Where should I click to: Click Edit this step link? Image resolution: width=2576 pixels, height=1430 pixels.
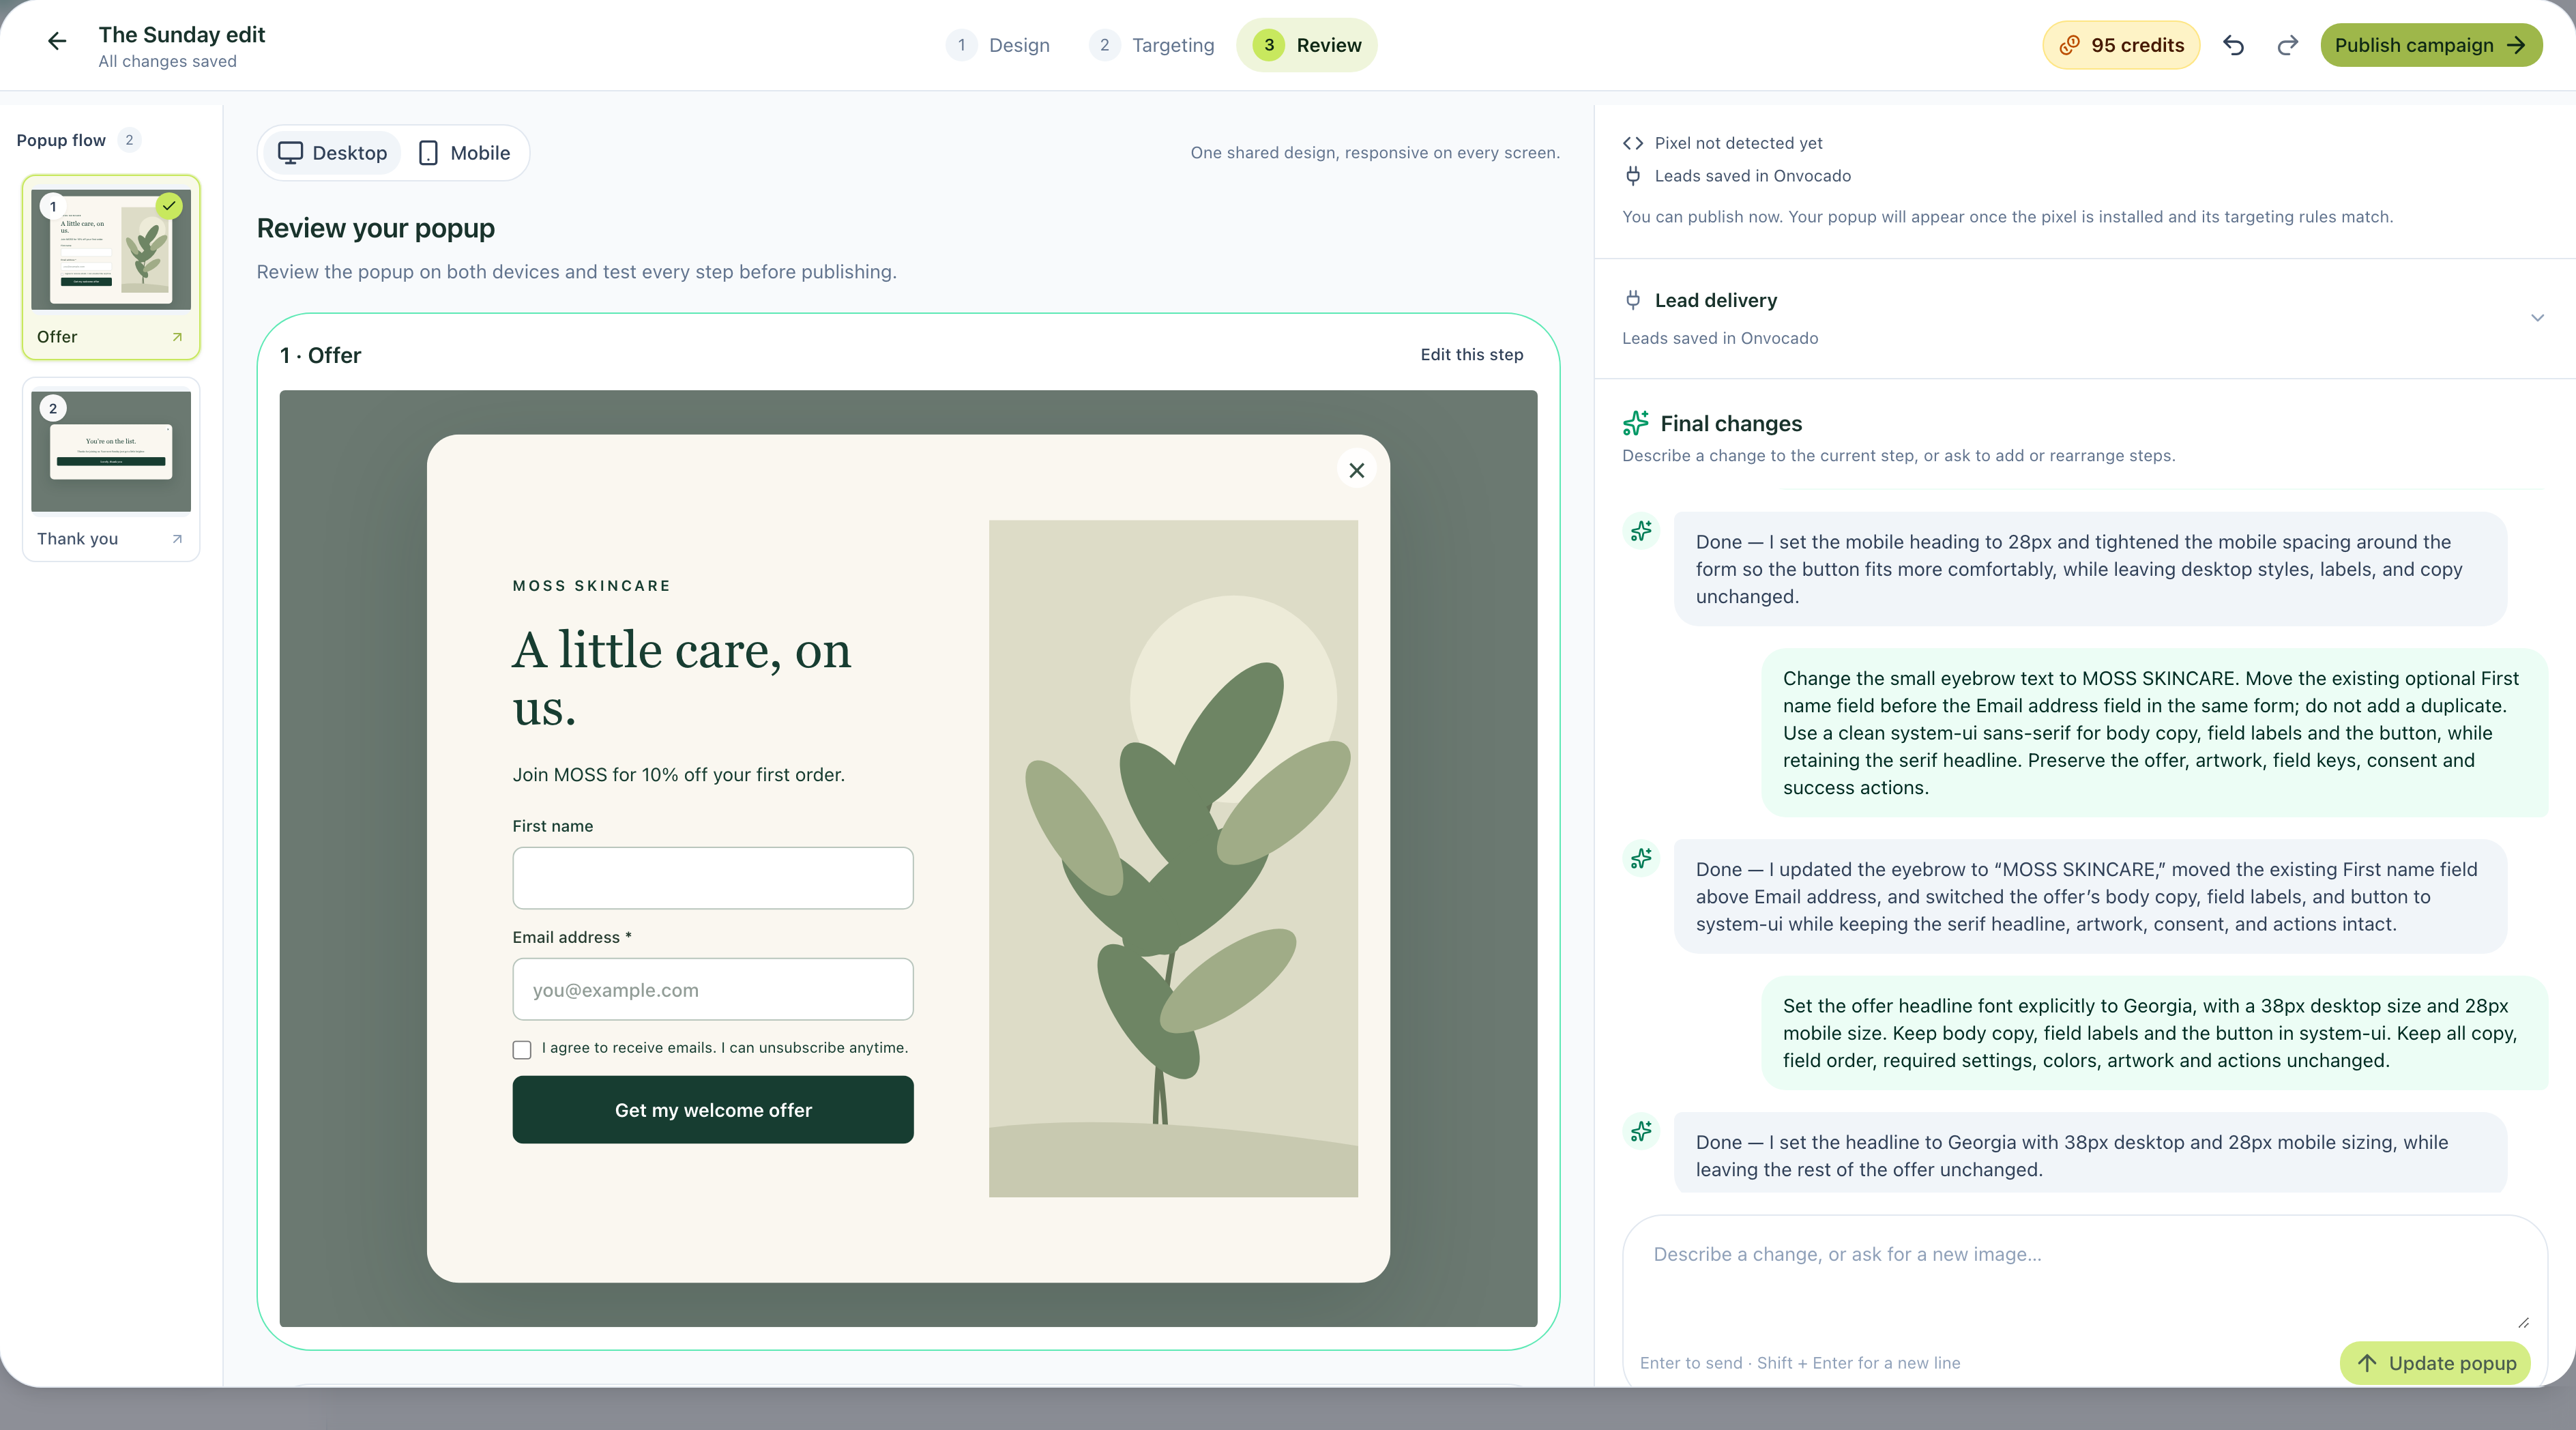[x=1471, y=355]
